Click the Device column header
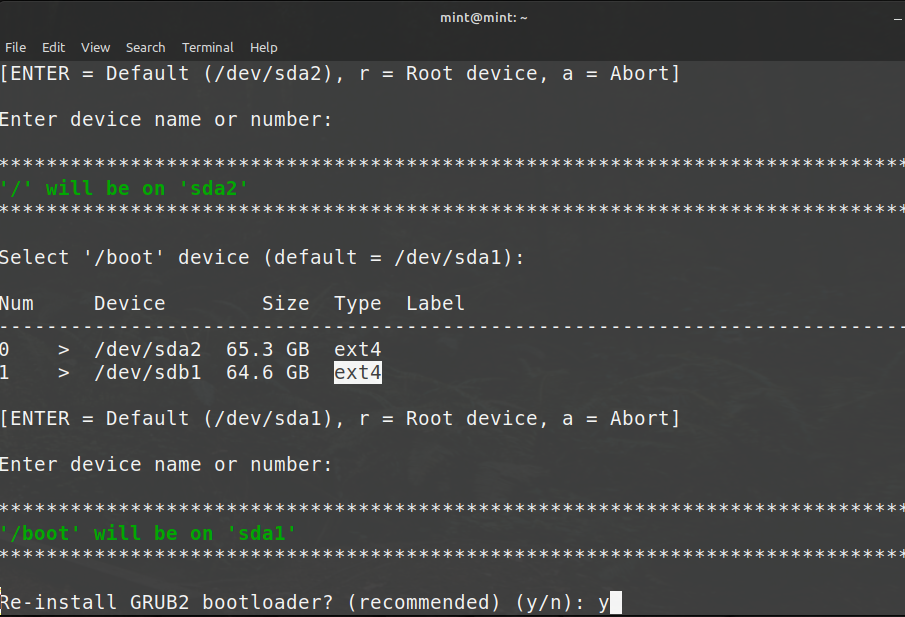This screenshot has width=905, height=617. pos(130,303)
